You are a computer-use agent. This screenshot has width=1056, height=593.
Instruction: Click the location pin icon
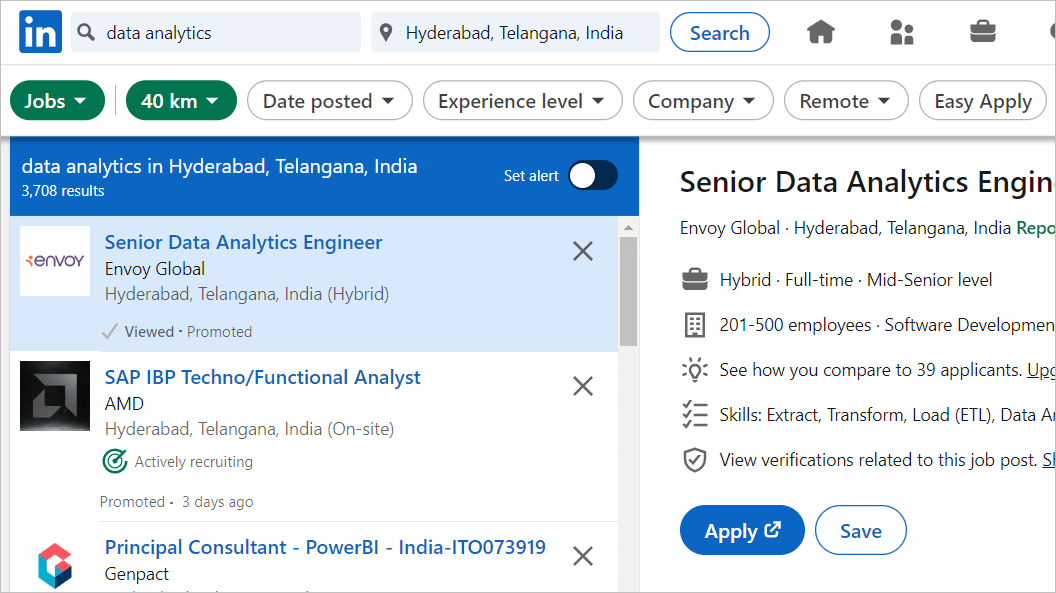(387, 31)
